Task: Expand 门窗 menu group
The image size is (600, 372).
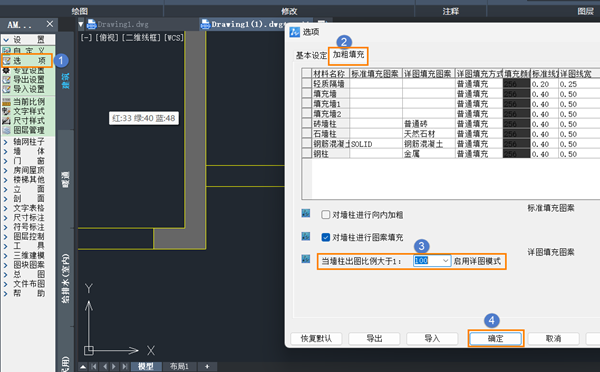Action: pos(6,161)
